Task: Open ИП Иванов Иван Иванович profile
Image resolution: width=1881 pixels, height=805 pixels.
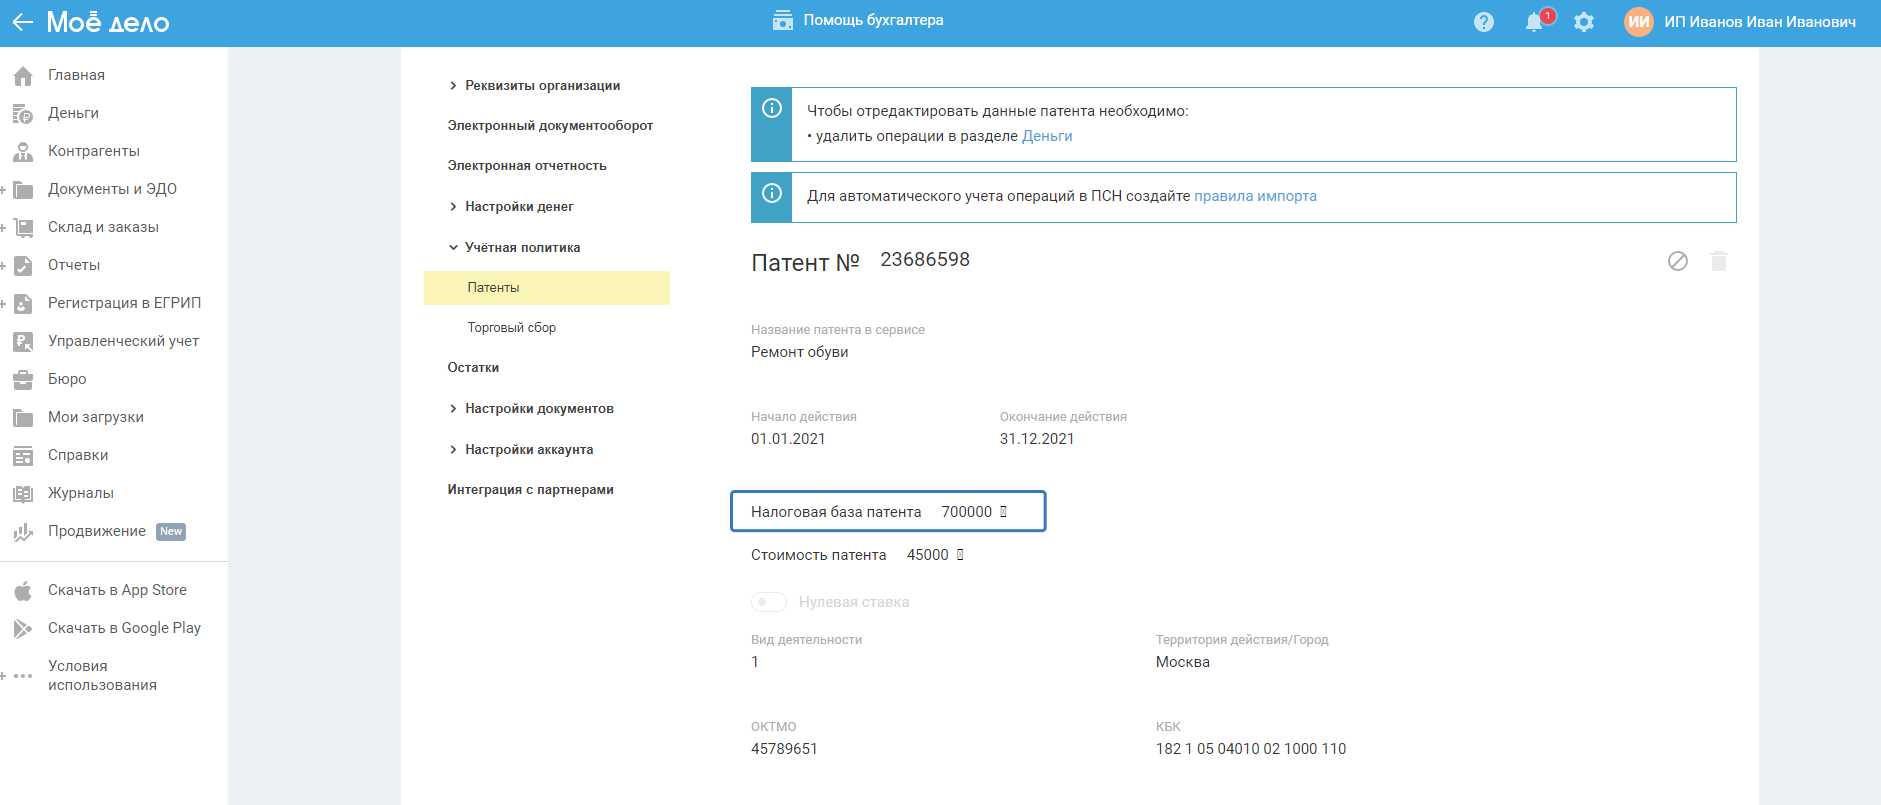Action: 1760,22
